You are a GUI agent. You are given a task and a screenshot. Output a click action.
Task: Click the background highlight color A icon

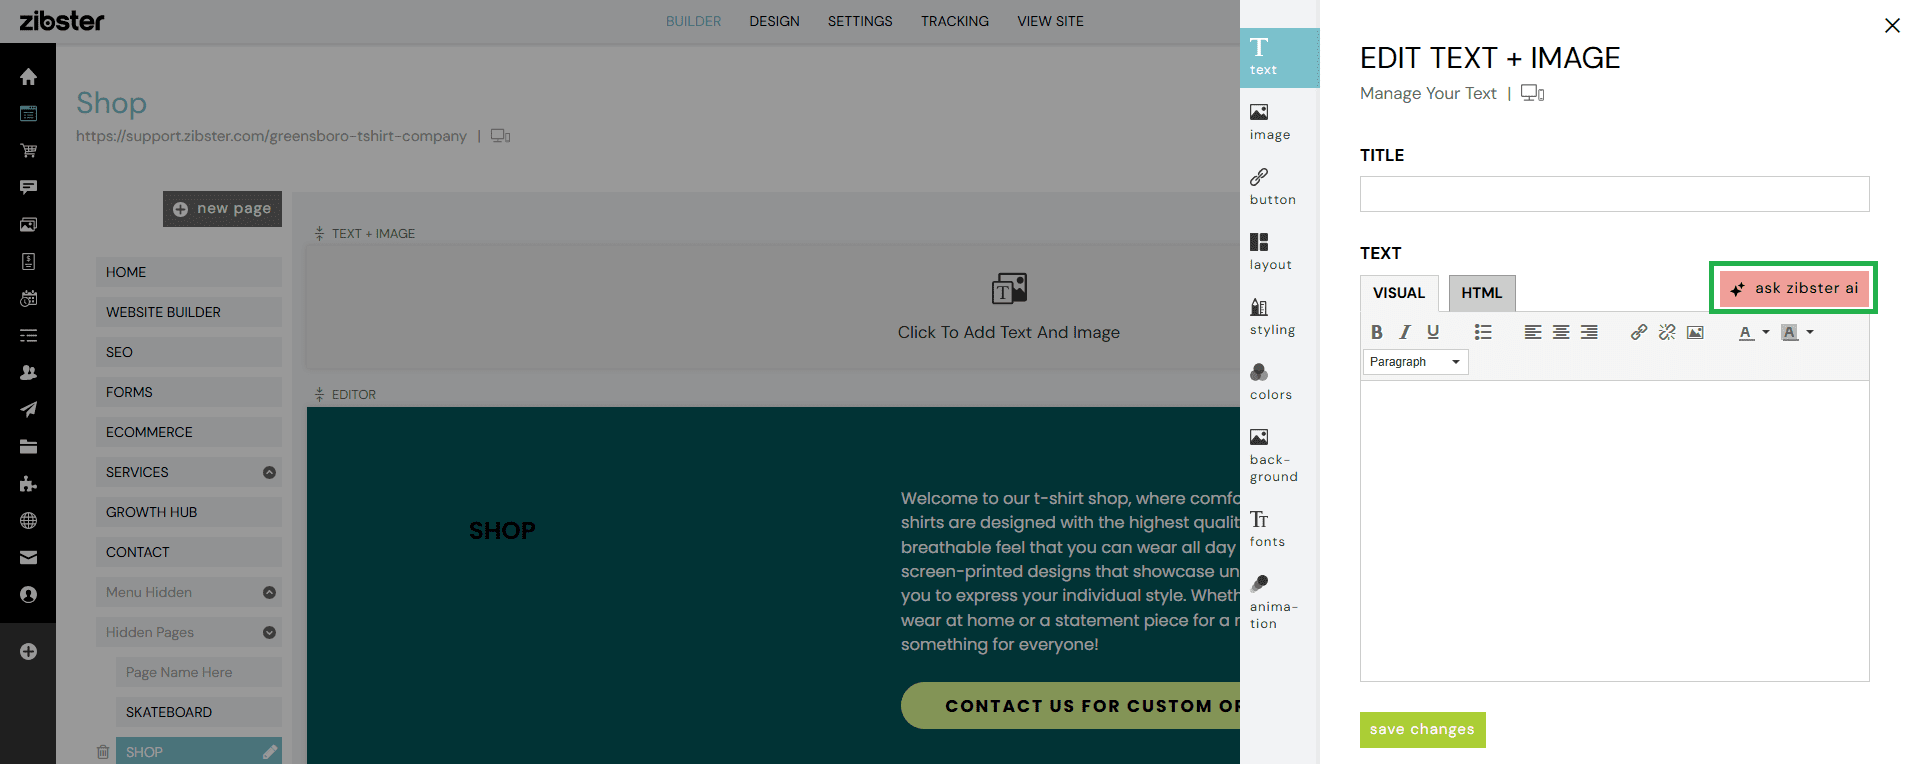(x=1790, y=333)
